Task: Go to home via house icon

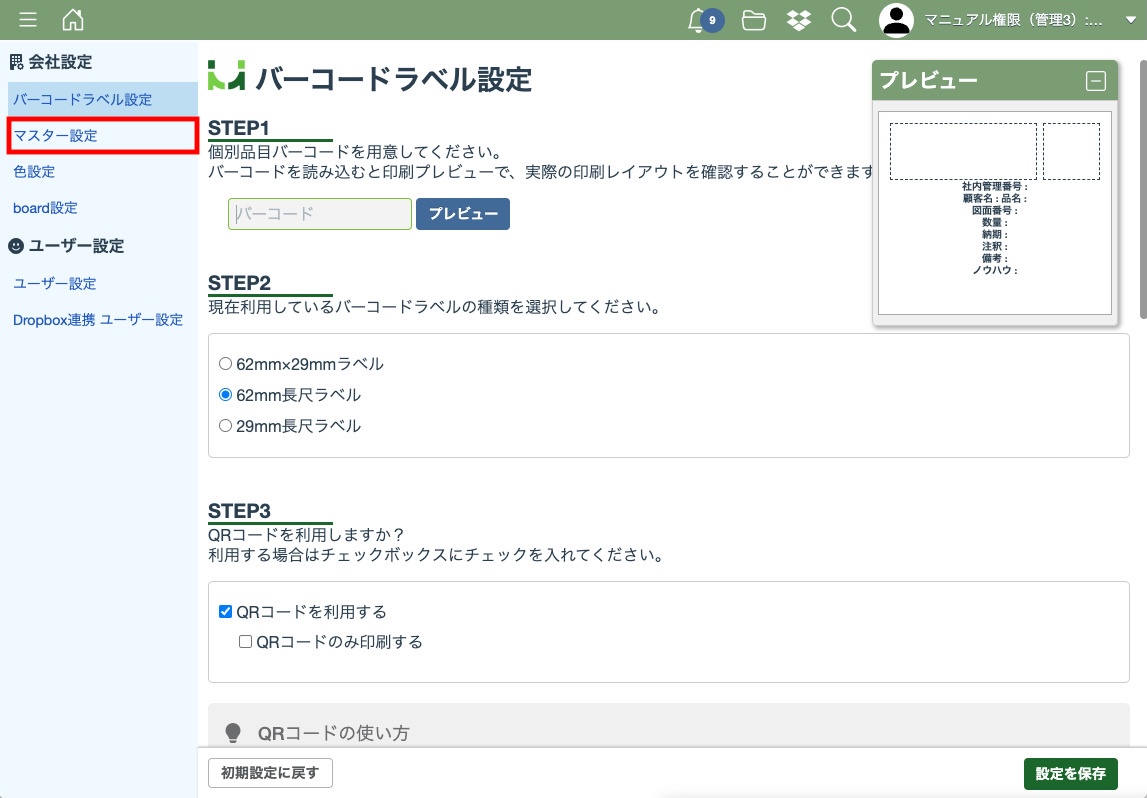Action: pyautogui.click(x=73, y=20)
